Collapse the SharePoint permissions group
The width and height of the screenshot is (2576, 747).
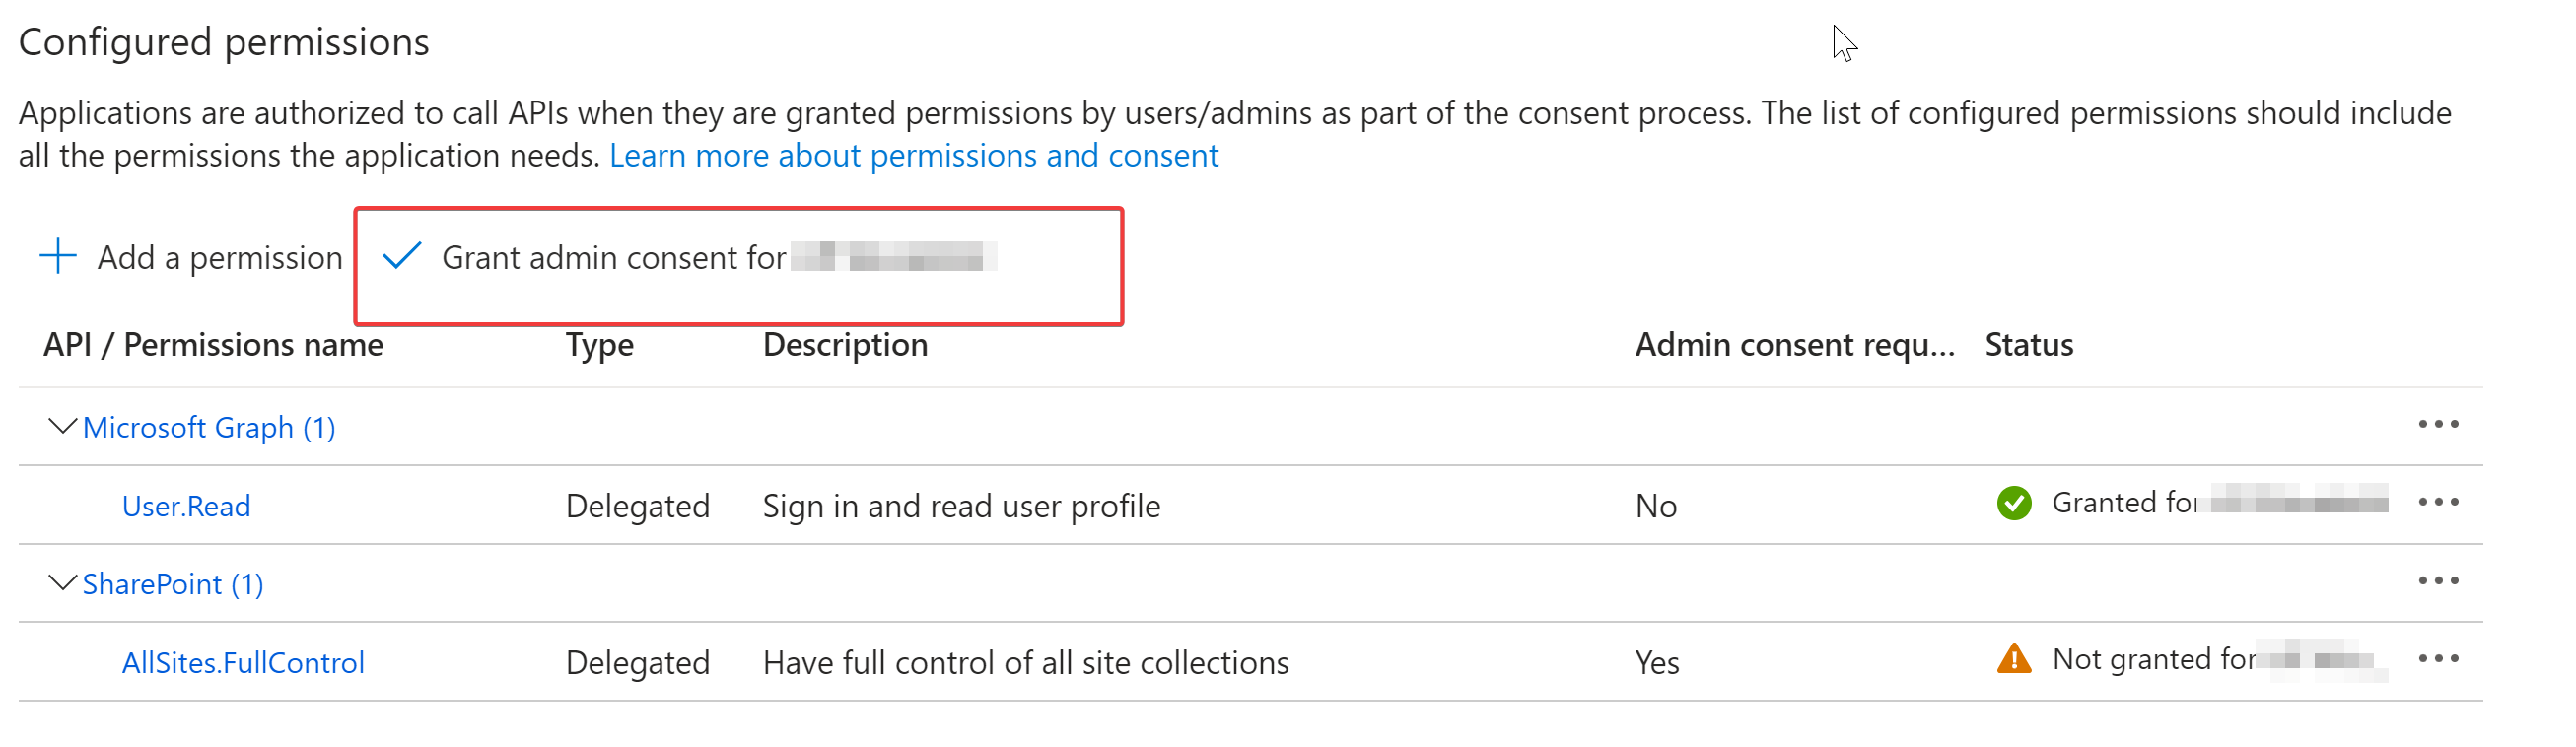click(62, 583)
